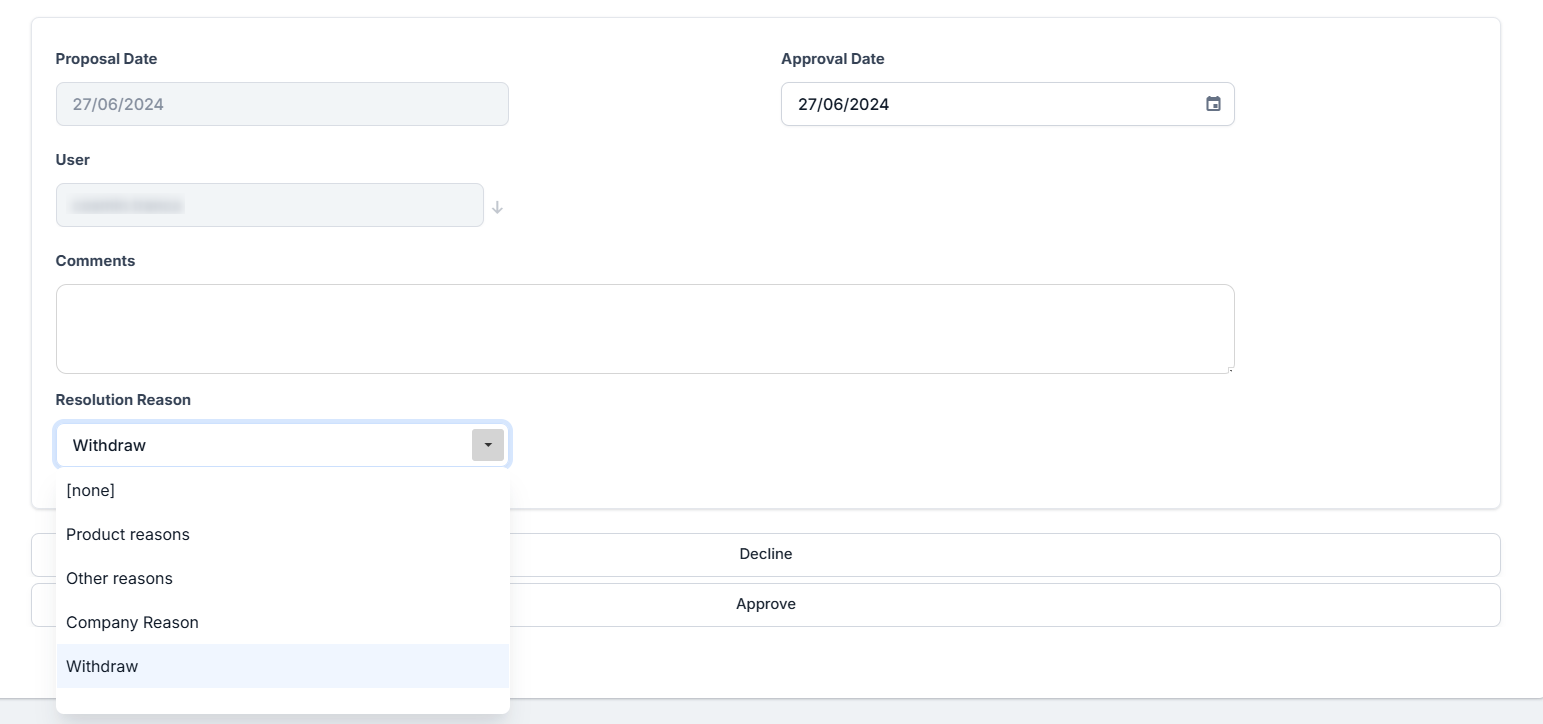Click the Resolution Reason label

pos(123,399)
